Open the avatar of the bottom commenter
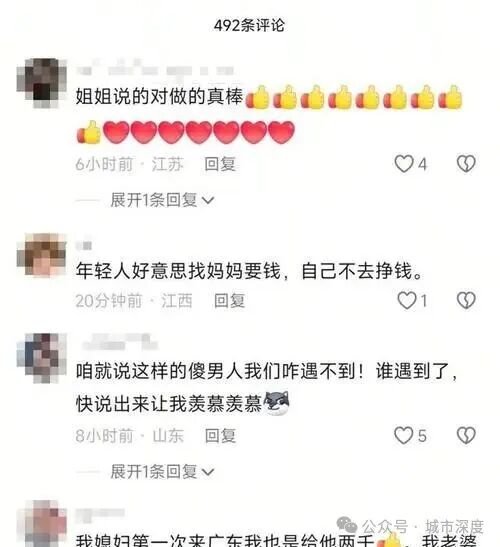This screenshot has width=500, height=547. click(x=42, y=523)
